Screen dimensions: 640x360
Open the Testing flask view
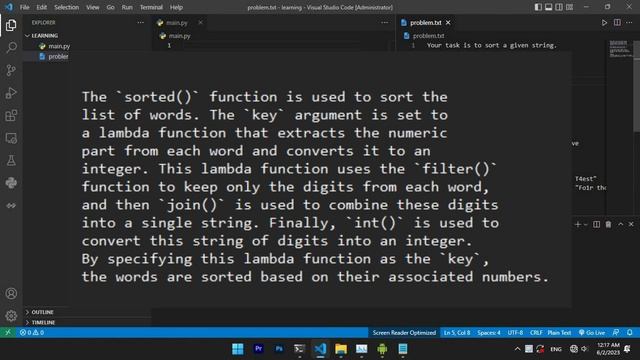tap(11, 160)
